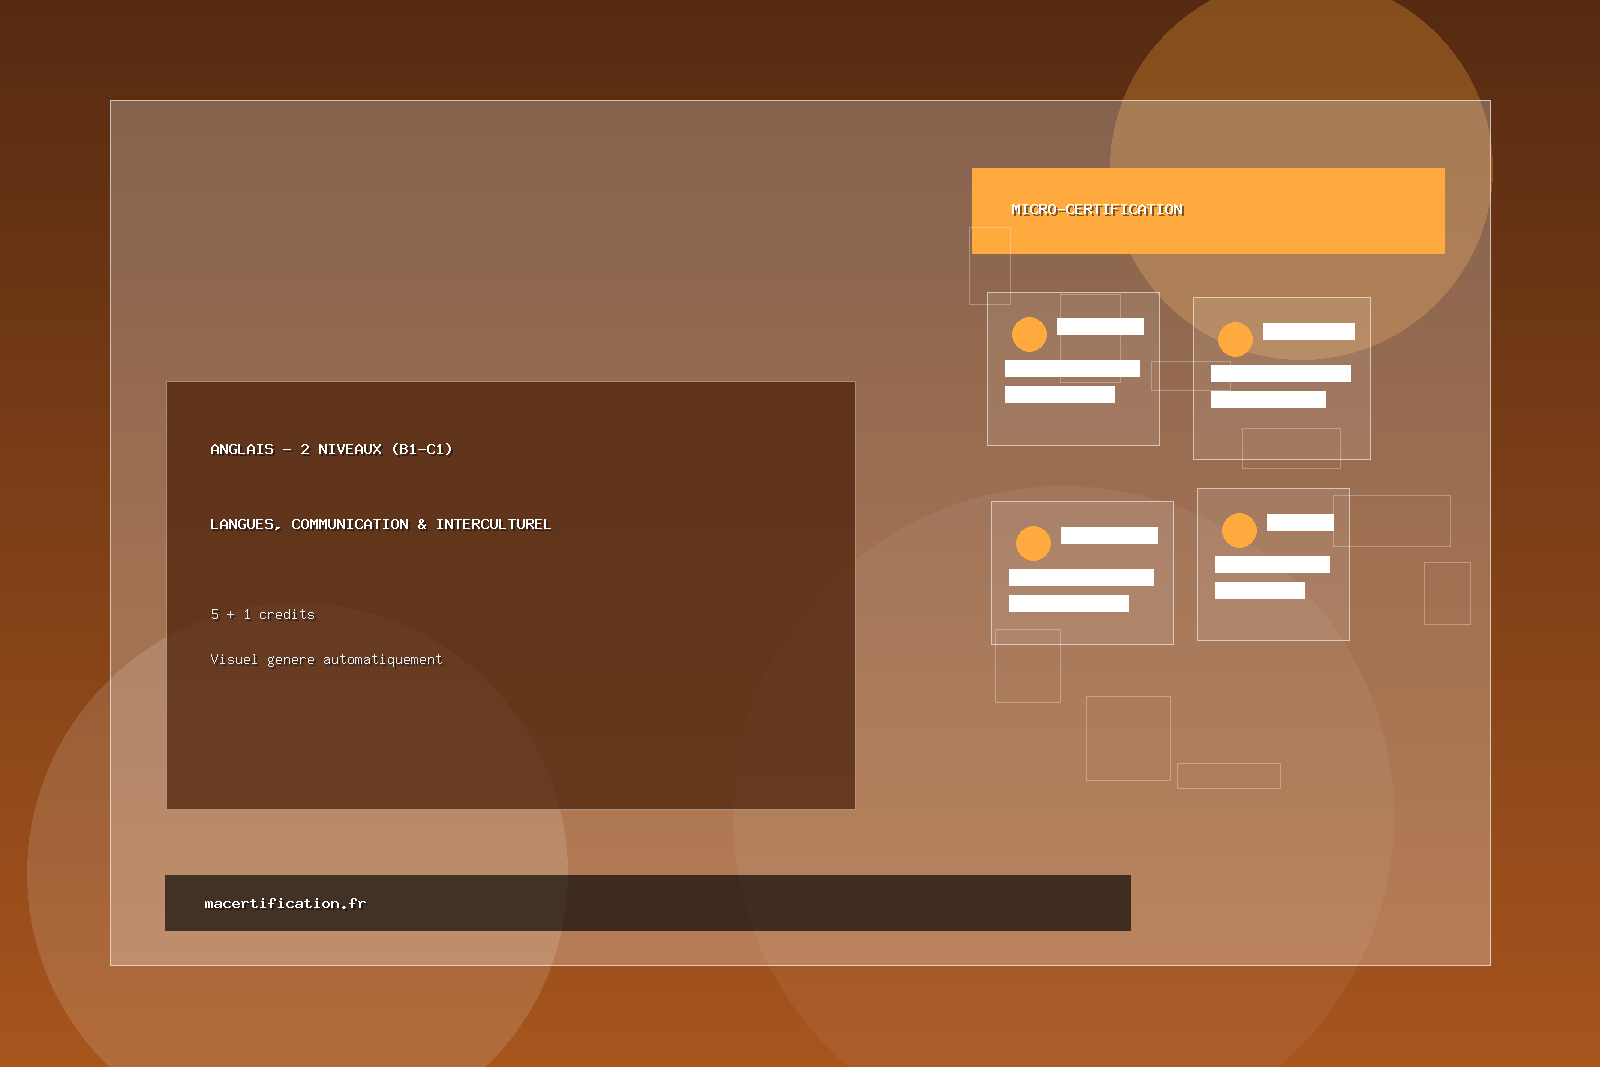
Task: Click the empty outlined square below the four cards
Action: 1128,738
